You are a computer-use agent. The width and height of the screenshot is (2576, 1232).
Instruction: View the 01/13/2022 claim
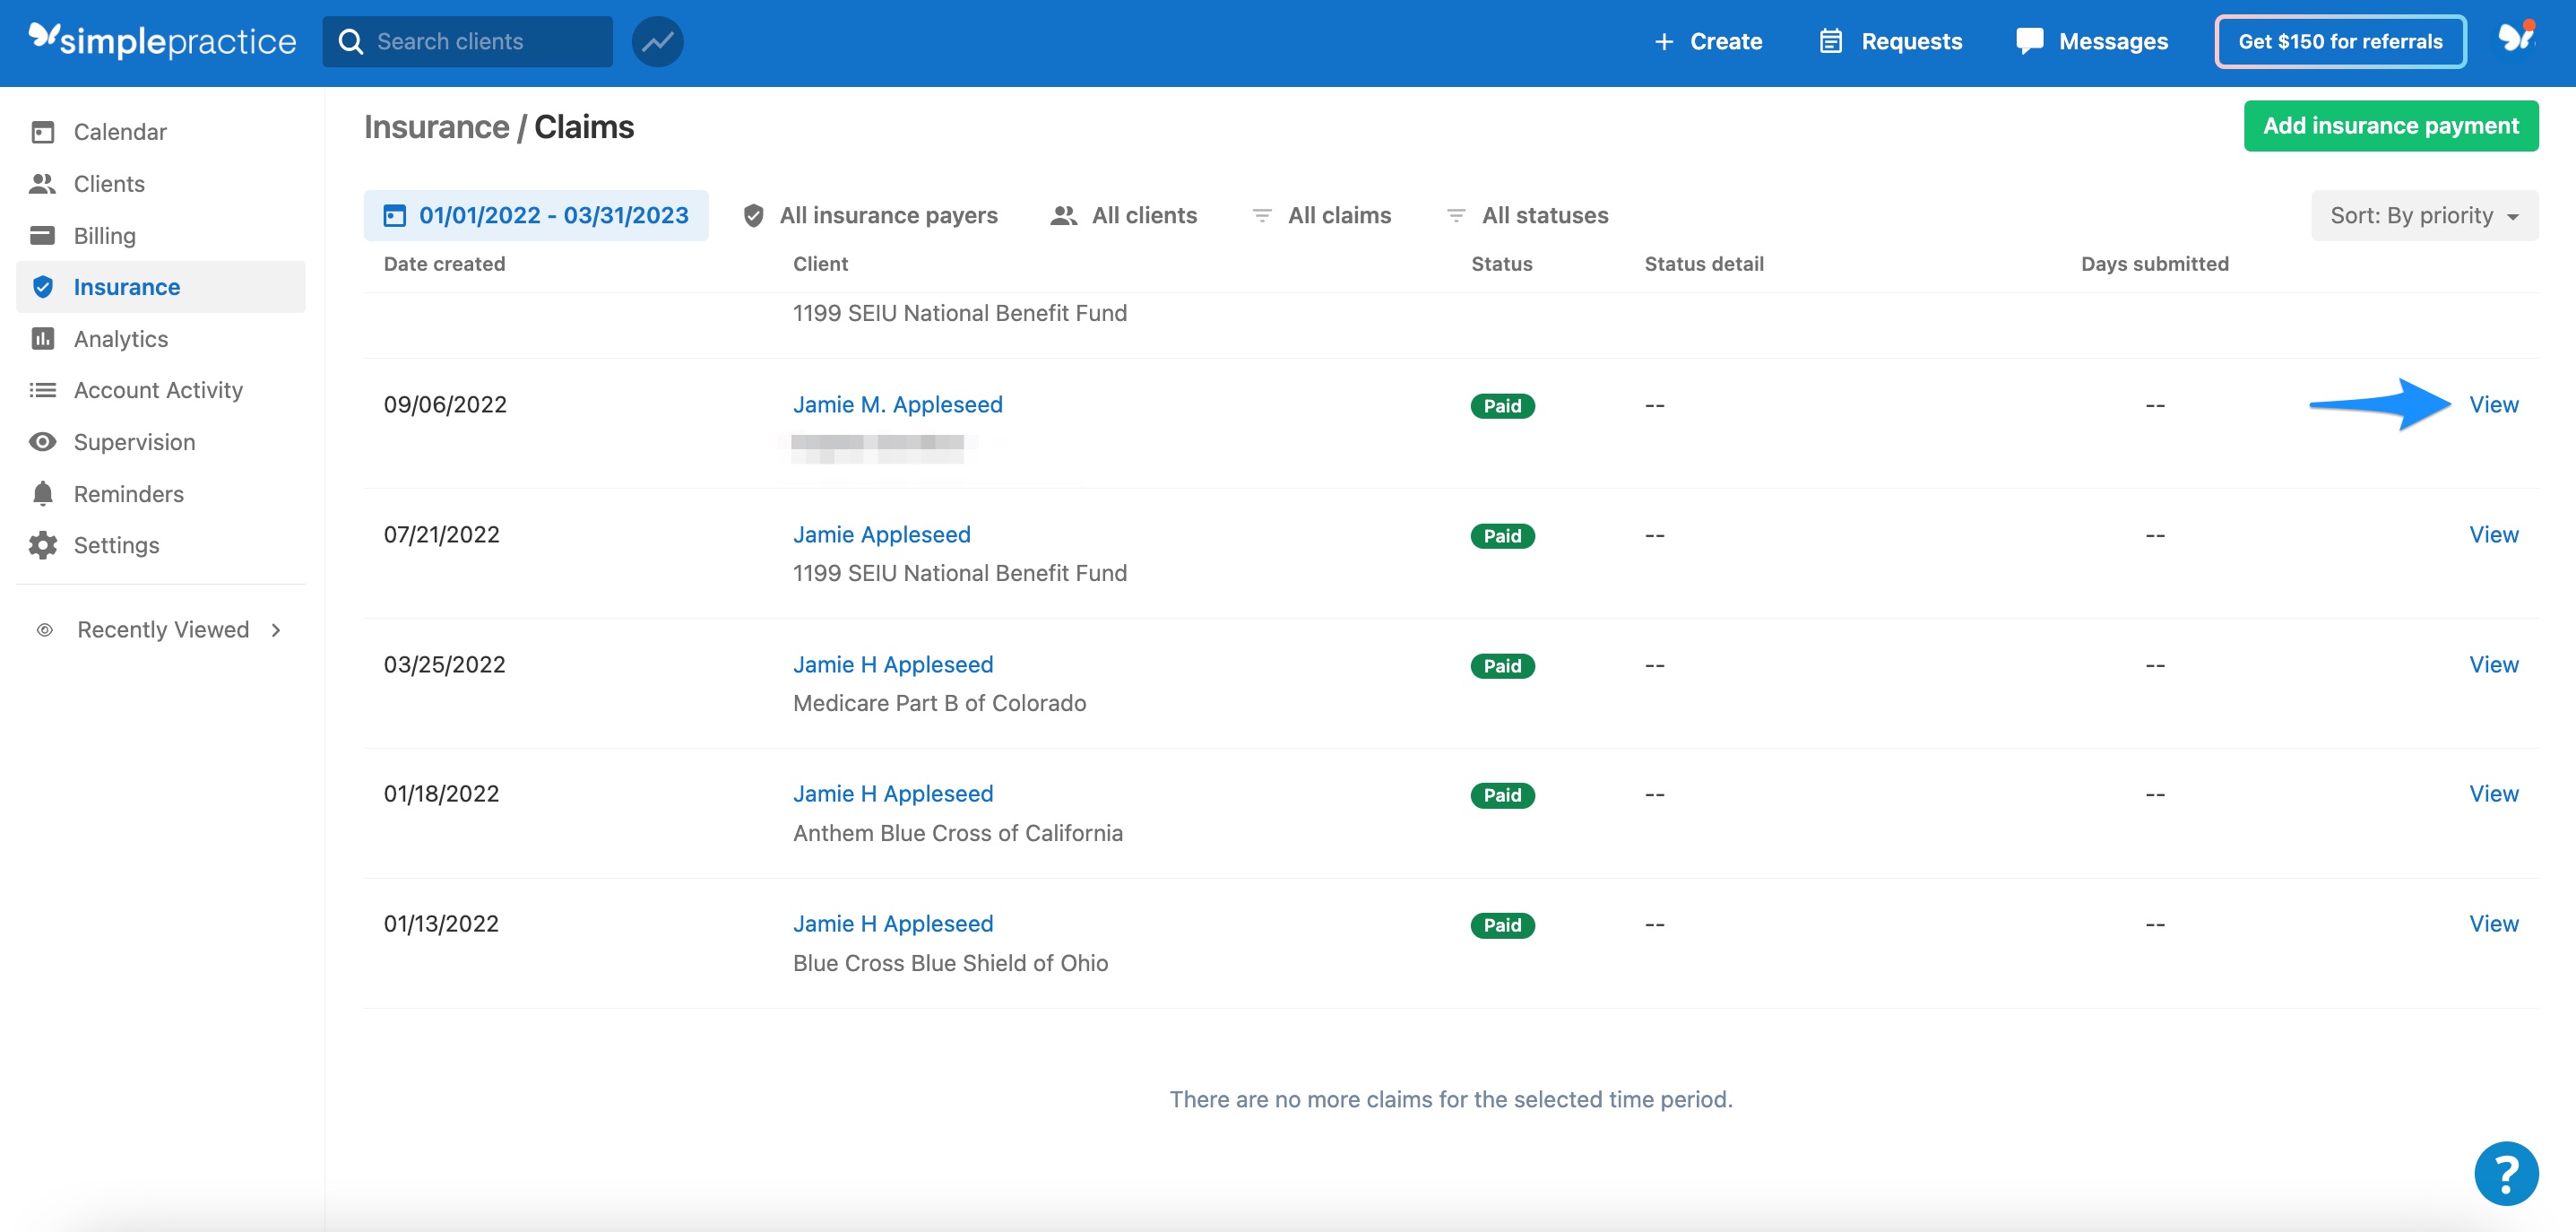click(x=2493, y=924)
